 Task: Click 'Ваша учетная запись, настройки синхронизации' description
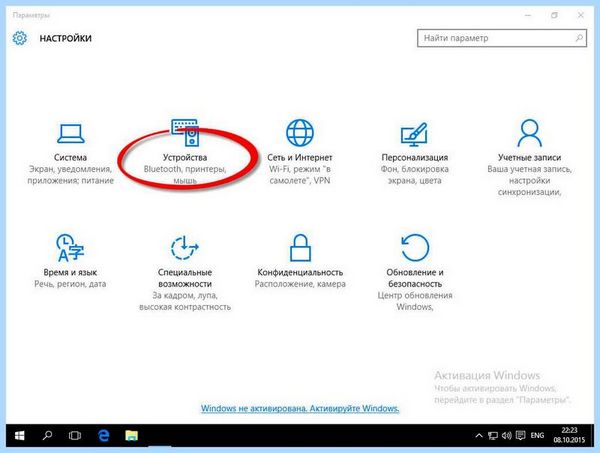coord(530,180)
